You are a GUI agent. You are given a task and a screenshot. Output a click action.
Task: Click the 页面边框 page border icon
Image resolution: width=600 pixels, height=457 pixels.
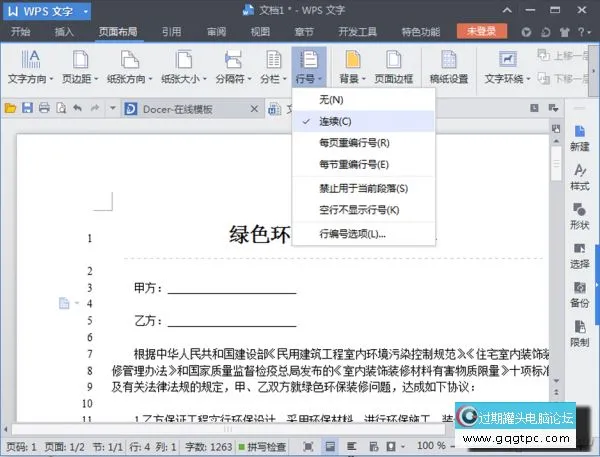[x=393, y=60]
